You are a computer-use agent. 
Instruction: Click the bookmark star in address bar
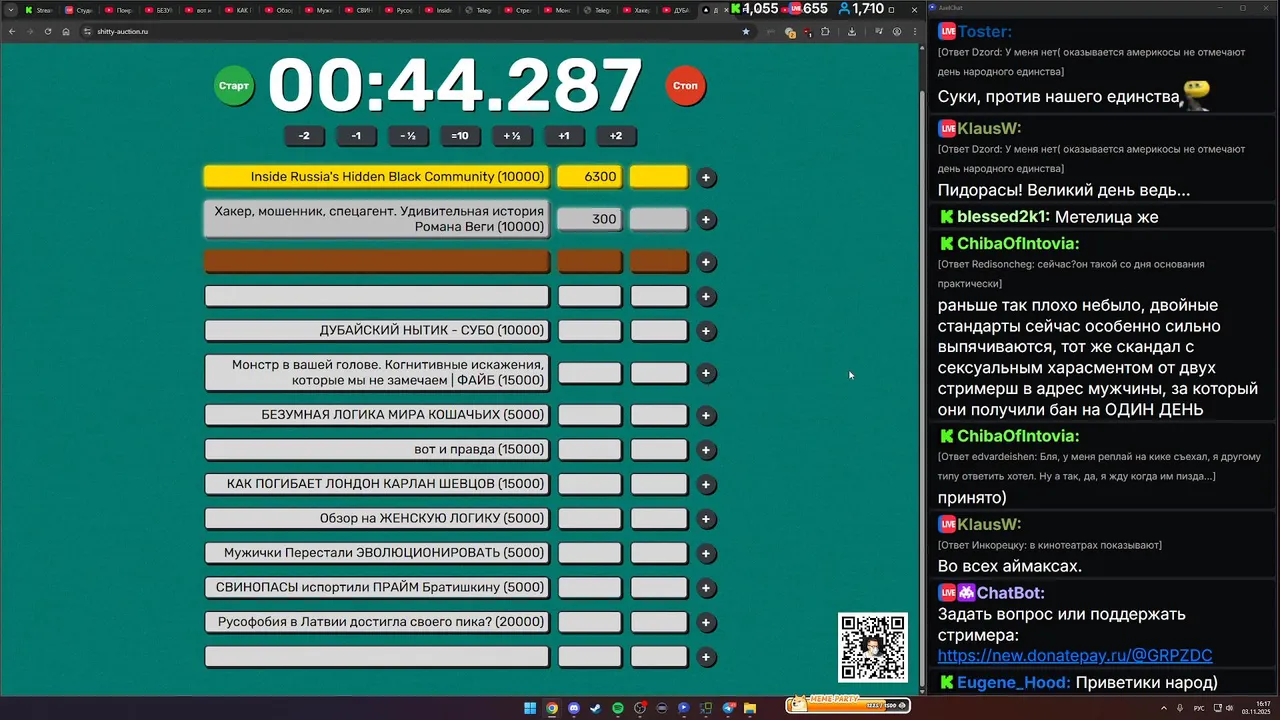745,31
